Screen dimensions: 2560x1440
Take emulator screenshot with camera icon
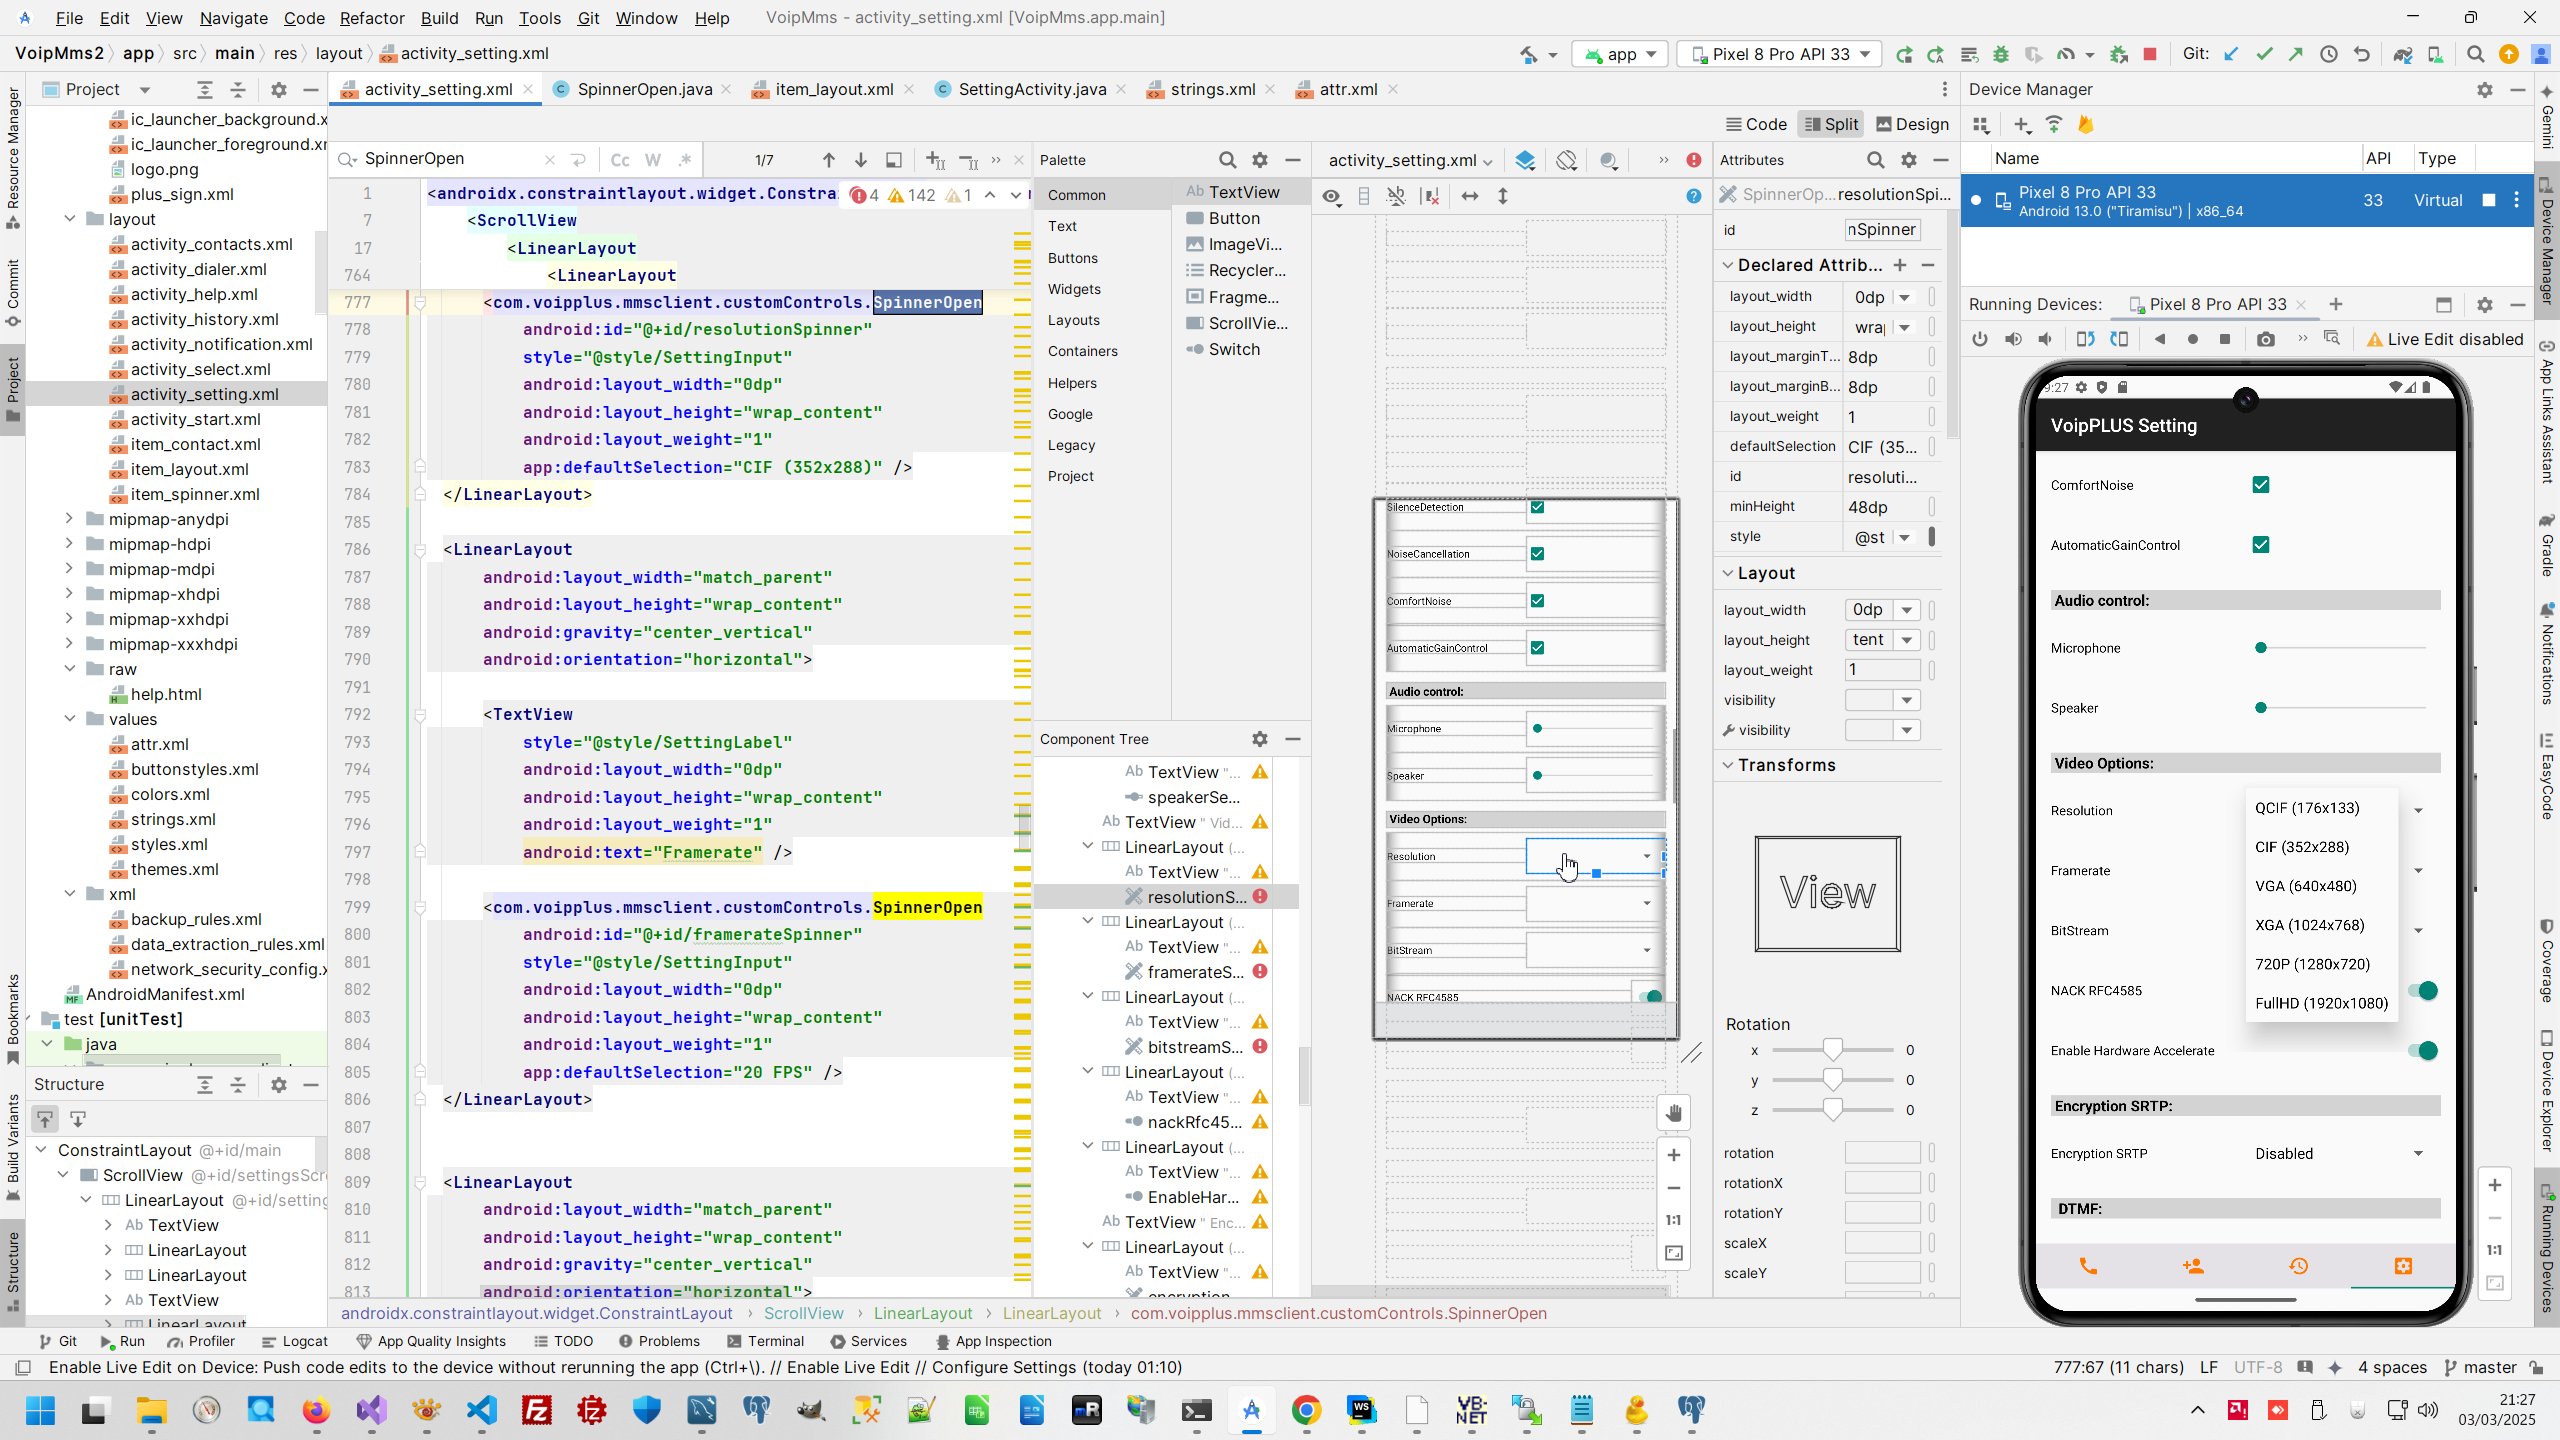[x=2265, y=339]
